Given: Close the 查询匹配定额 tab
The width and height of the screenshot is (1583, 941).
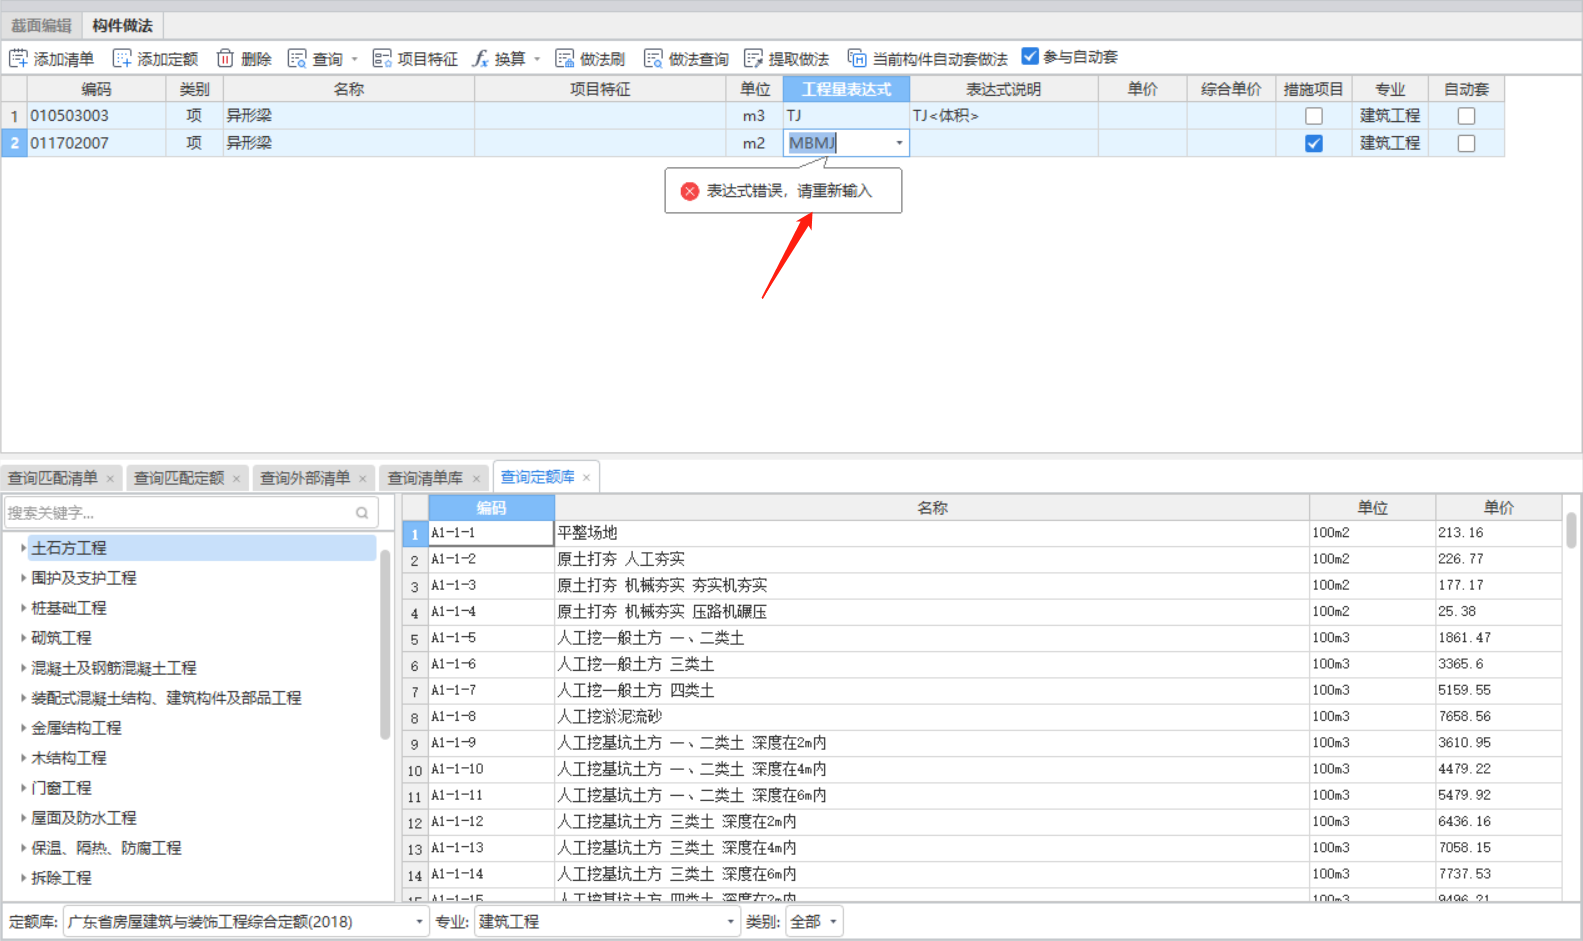Looking at the screenshot, I should [x=236, y=479].
